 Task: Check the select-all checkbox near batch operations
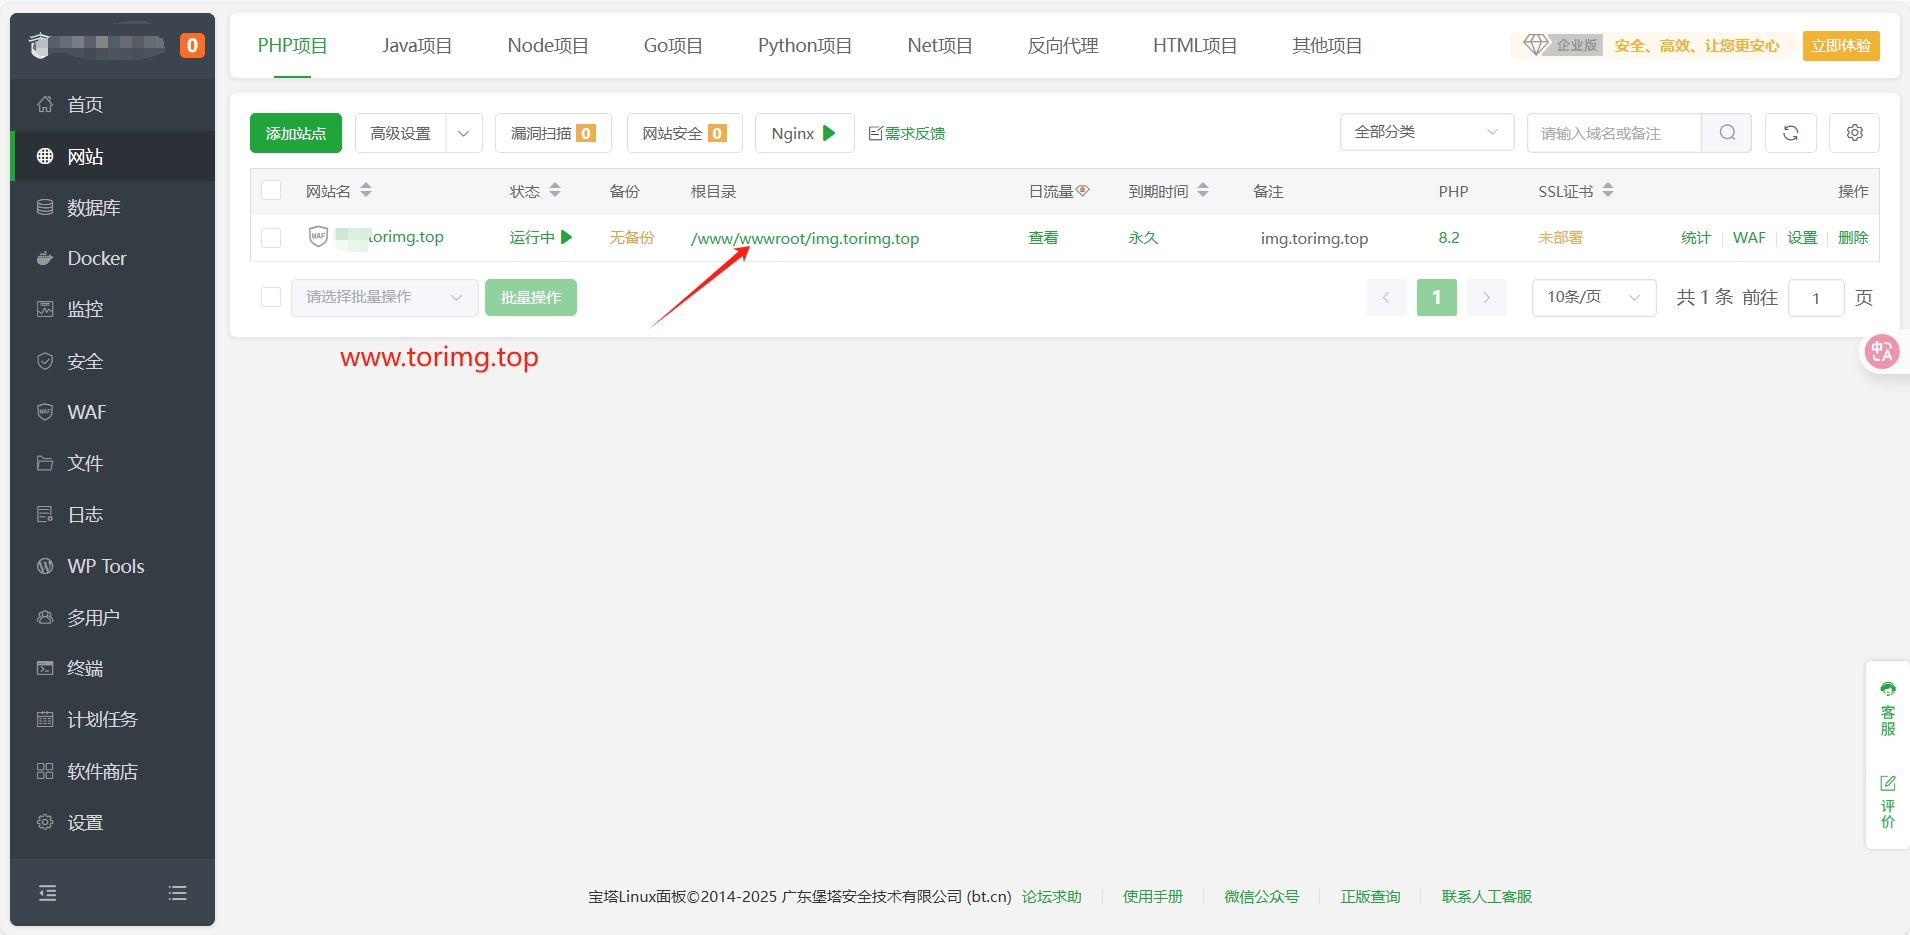[x=271, y=297]
